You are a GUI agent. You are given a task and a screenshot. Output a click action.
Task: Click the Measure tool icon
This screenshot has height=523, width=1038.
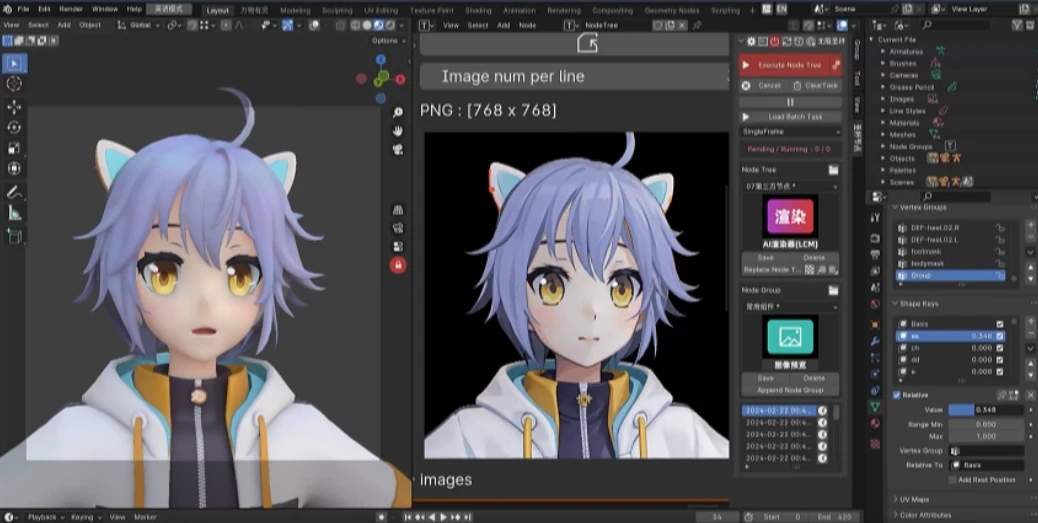[x=14, y=212]
